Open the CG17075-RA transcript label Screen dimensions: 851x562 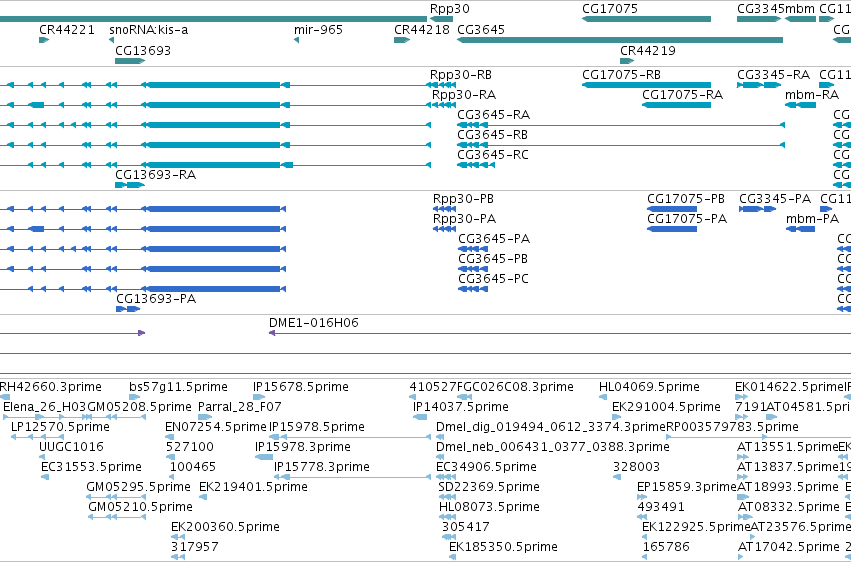(x=682, y=95)
